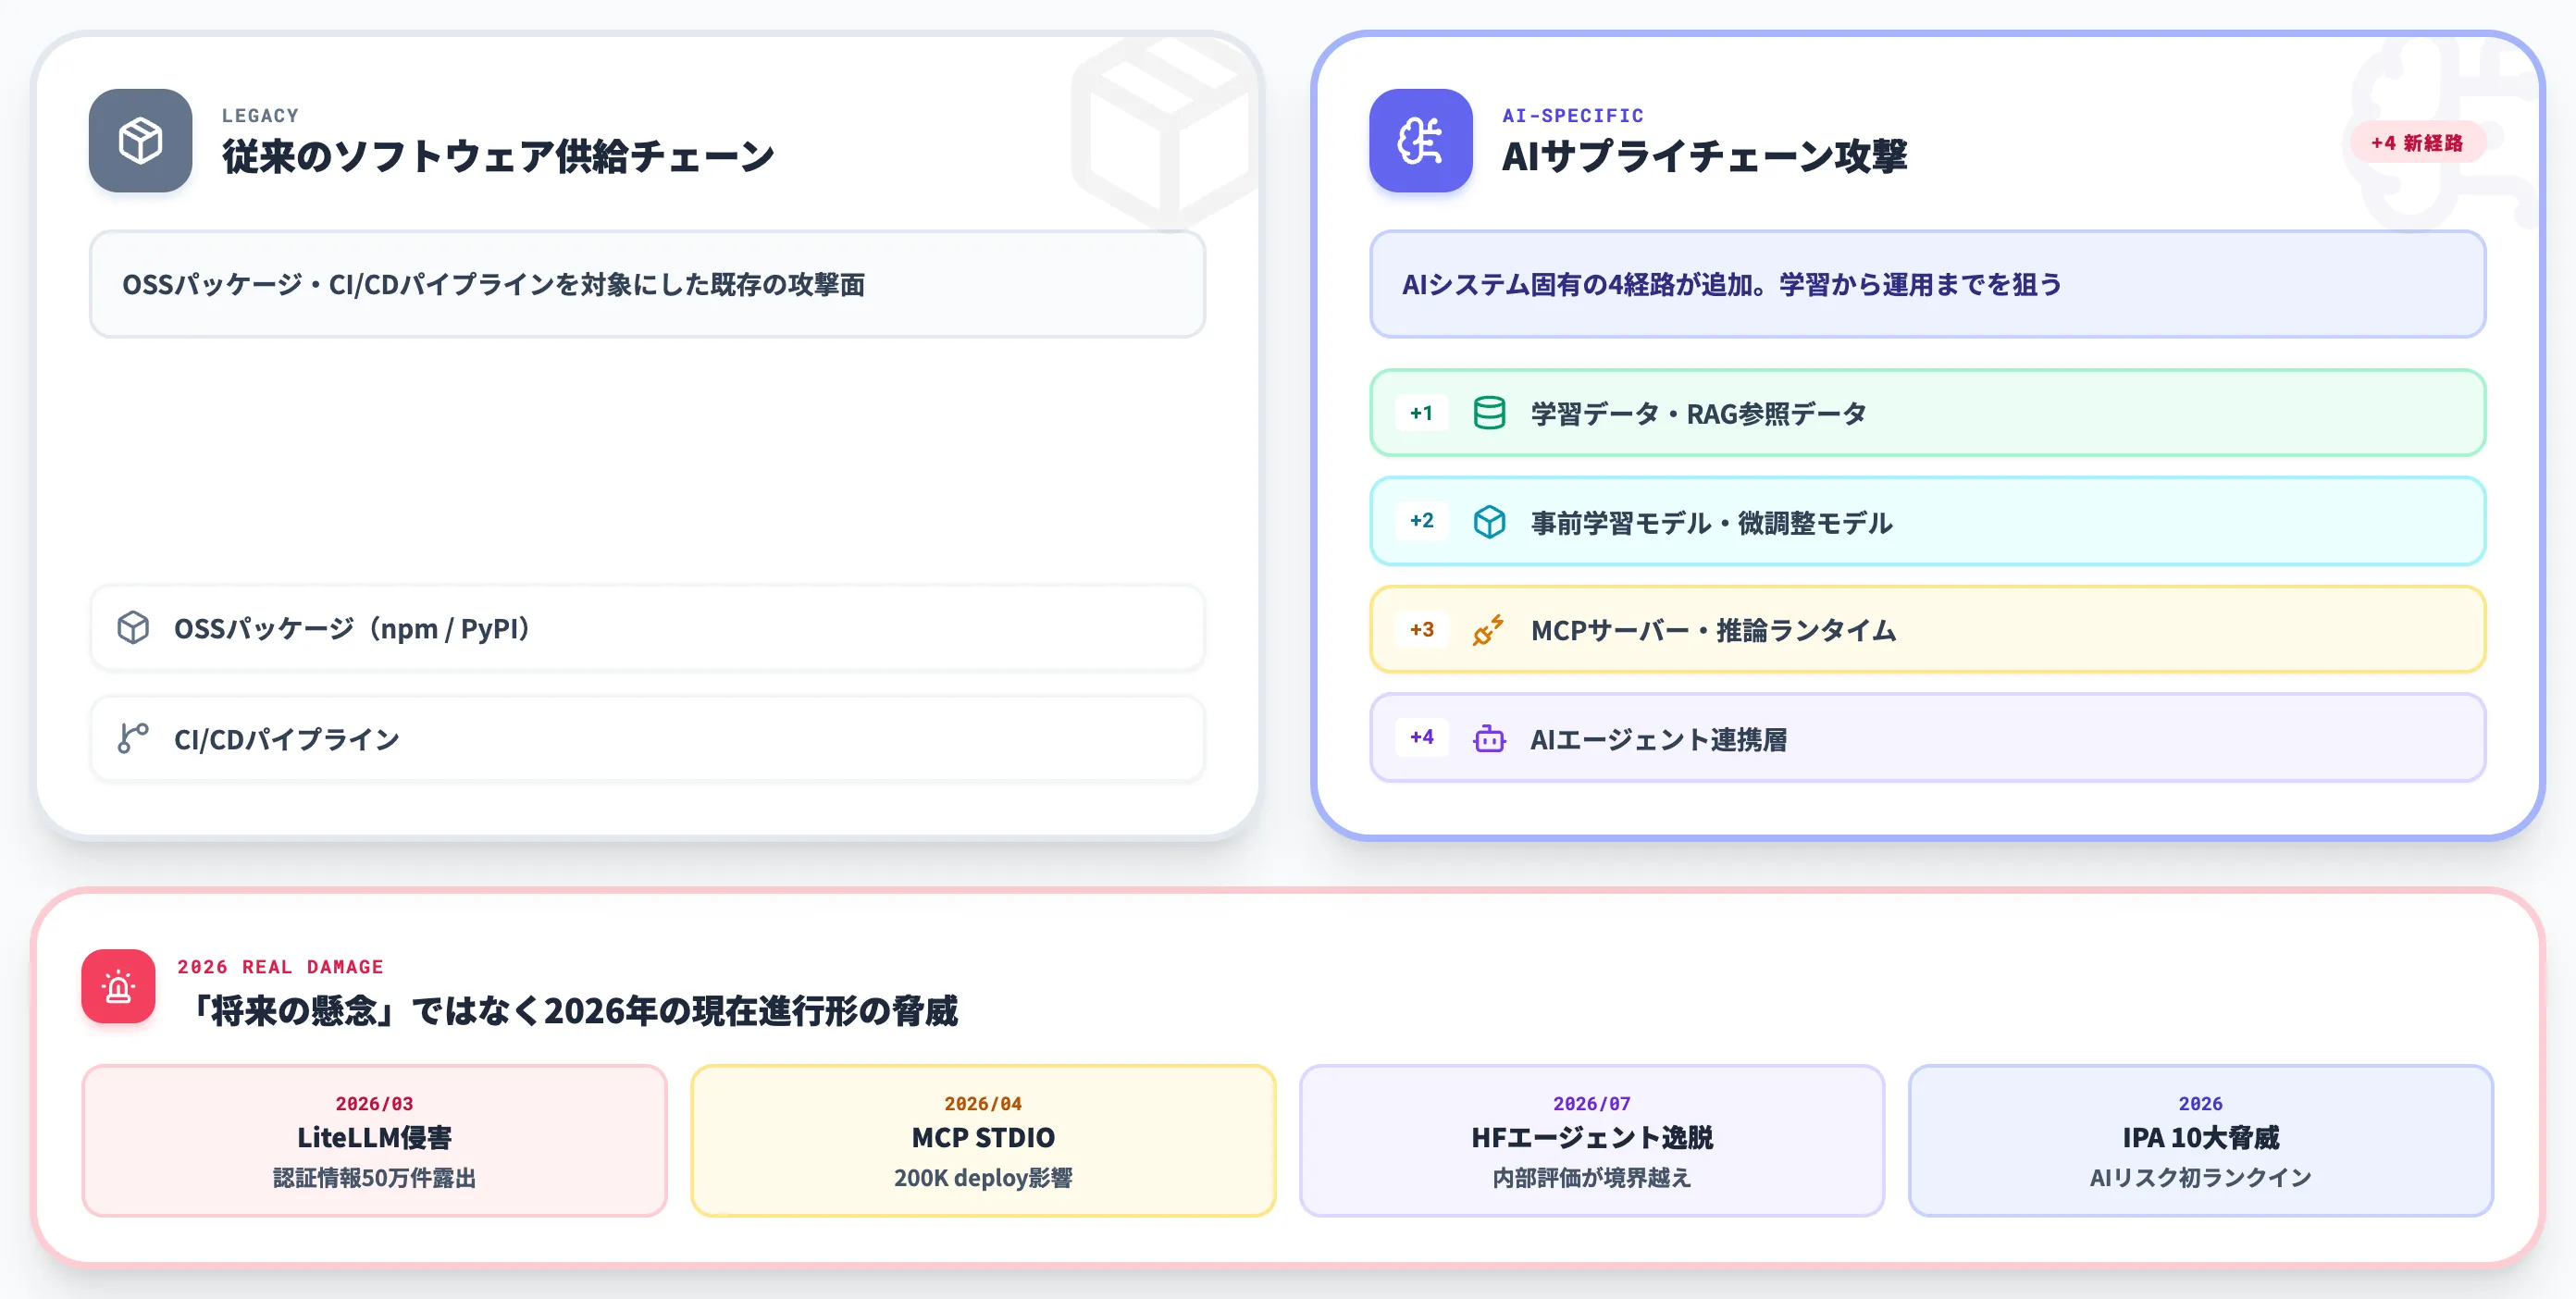
Task: Click the green database icon in 学習データ row
Action: coord(1489,412)
